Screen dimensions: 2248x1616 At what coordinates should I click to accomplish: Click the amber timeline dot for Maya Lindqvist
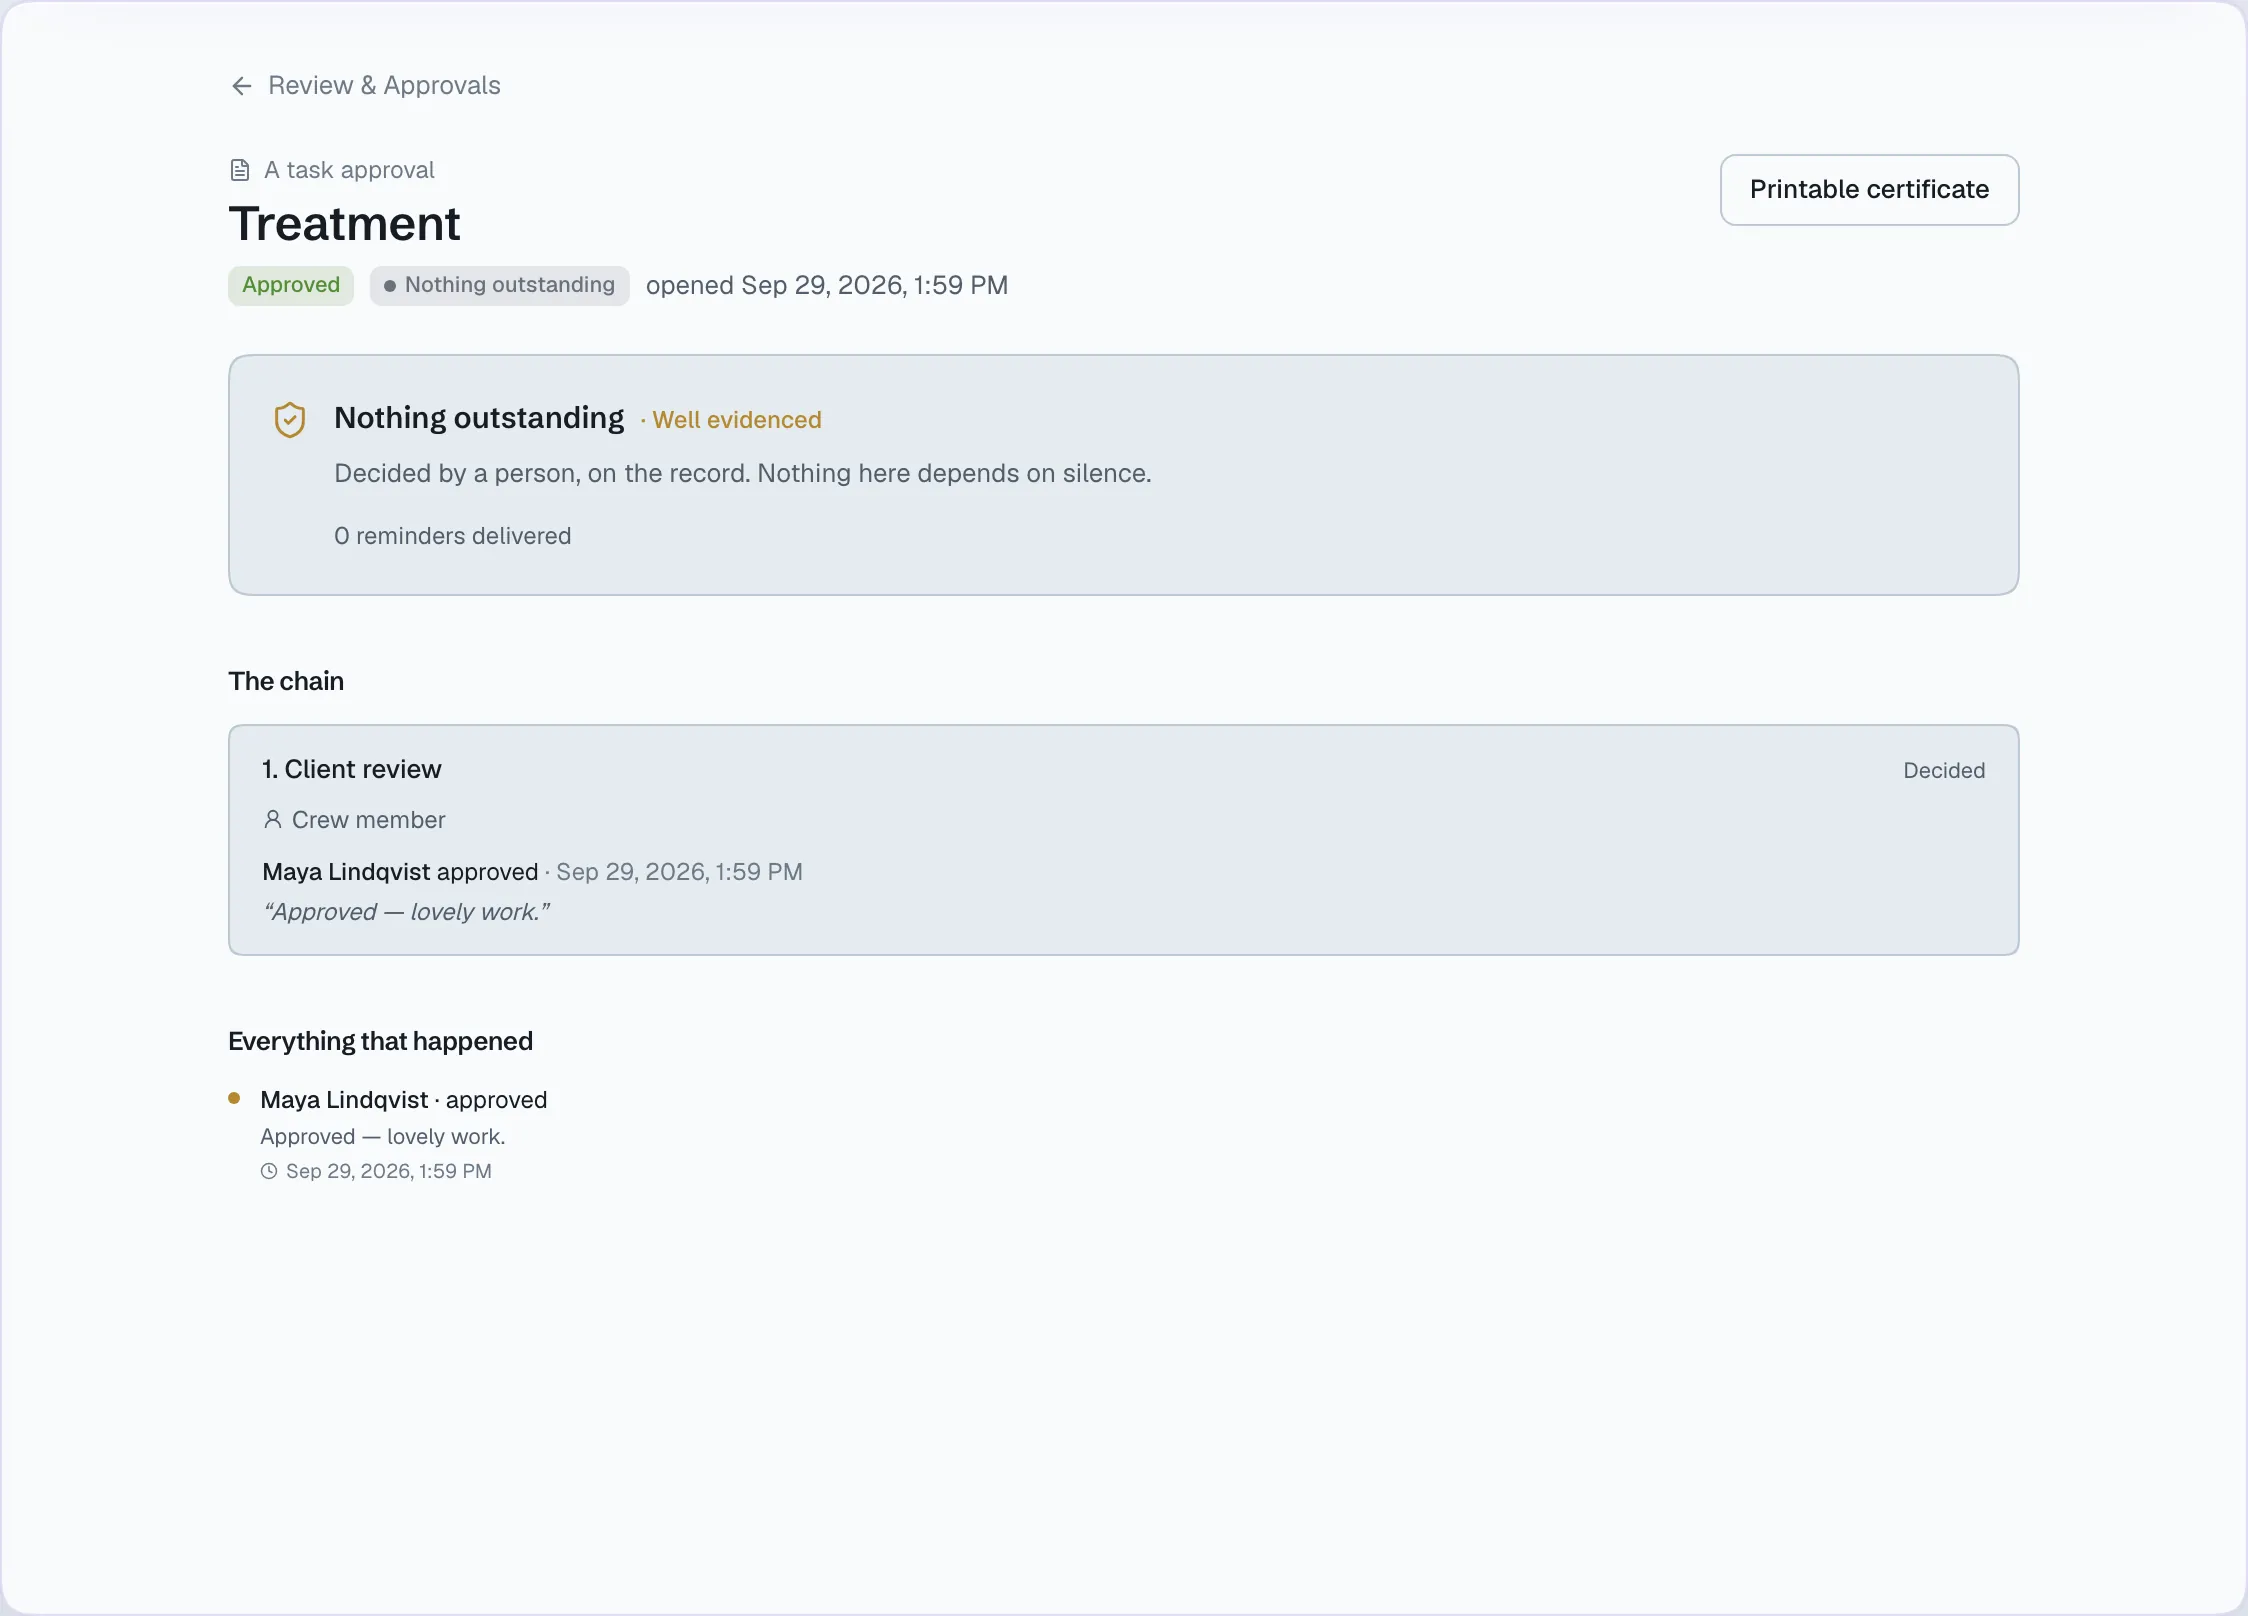(234, 1098)
